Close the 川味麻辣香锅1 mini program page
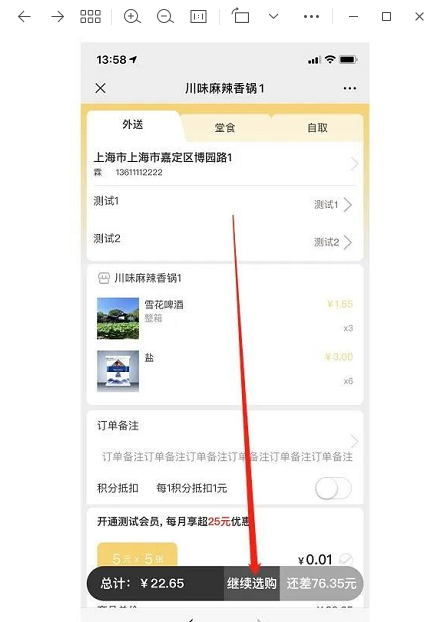 [x=101, y=88]
